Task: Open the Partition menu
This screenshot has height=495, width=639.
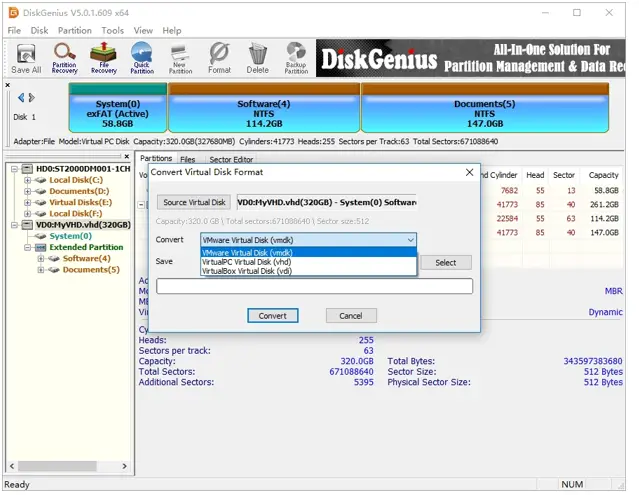Action: point(75,31)
